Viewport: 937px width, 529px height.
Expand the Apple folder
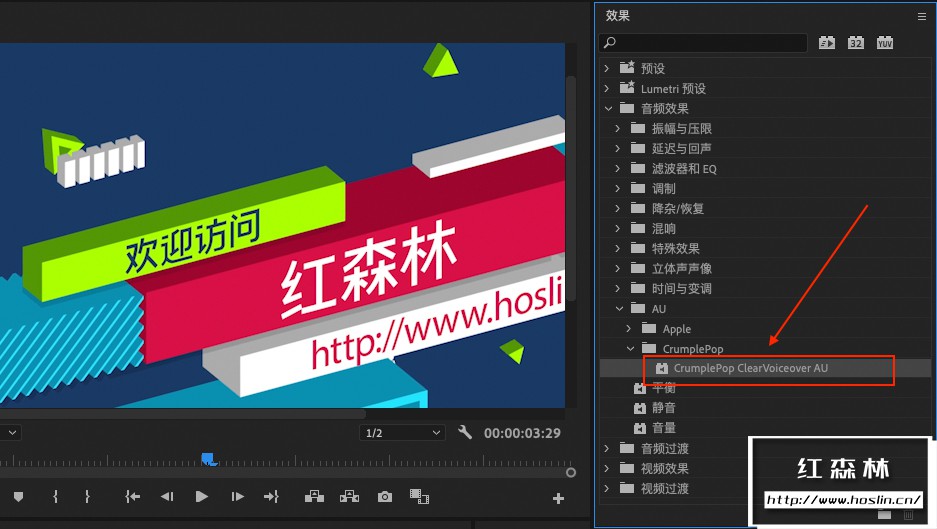[x=628, y=329]
